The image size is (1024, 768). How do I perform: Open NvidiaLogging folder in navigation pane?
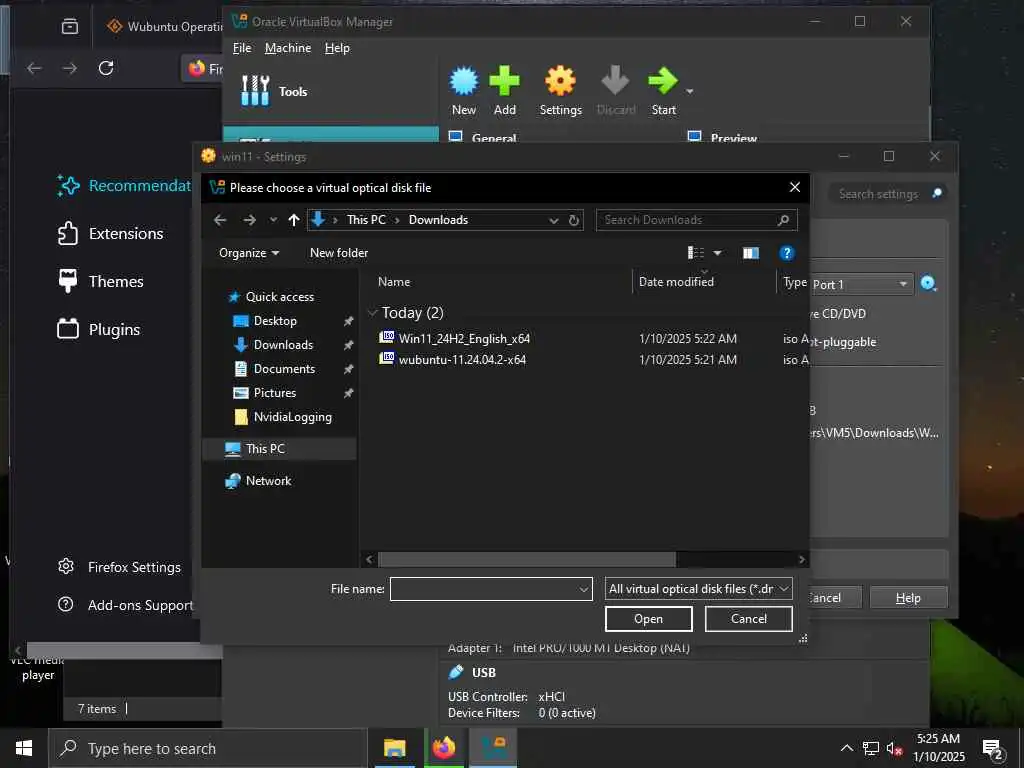[x=292, y=417]
